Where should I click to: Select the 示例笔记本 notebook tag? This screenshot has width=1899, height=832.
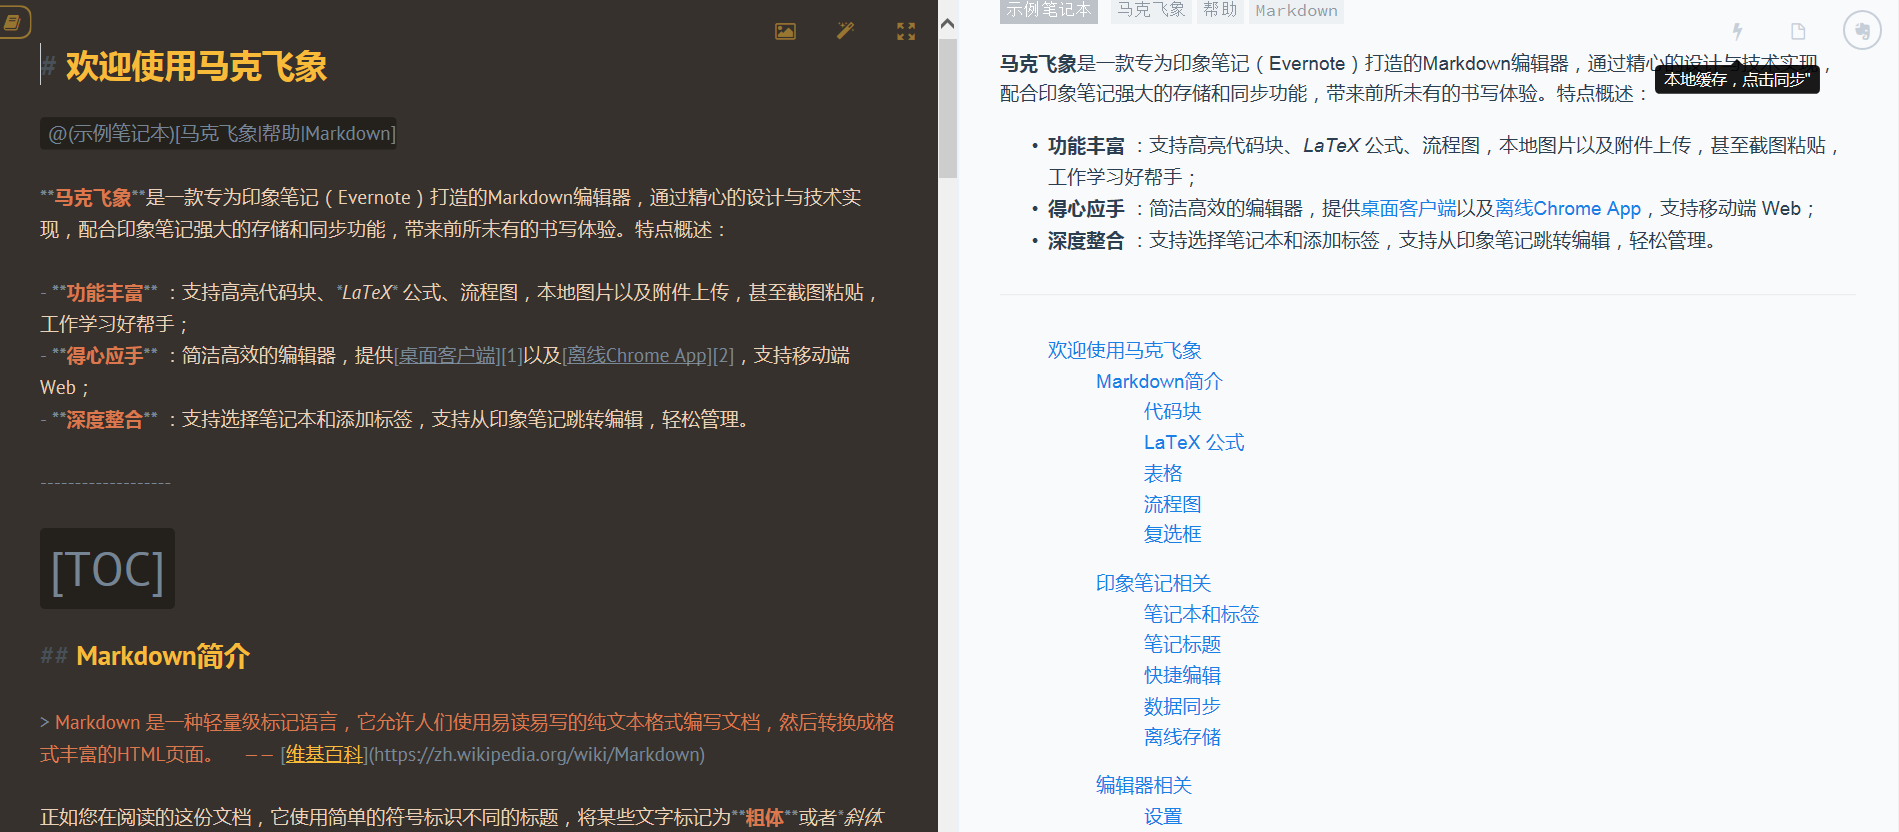[1048, 10]
